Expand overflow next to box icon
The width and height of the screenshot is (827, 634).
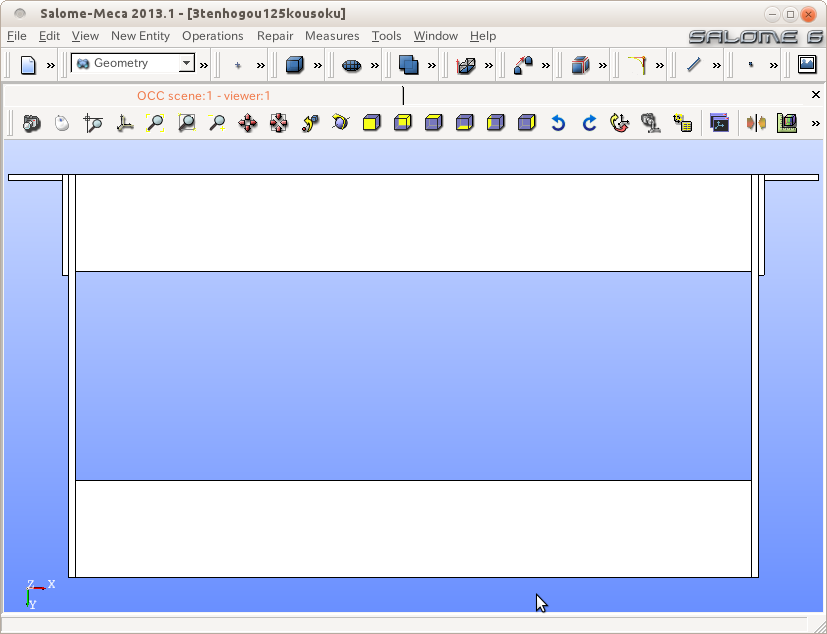point(318,65)
